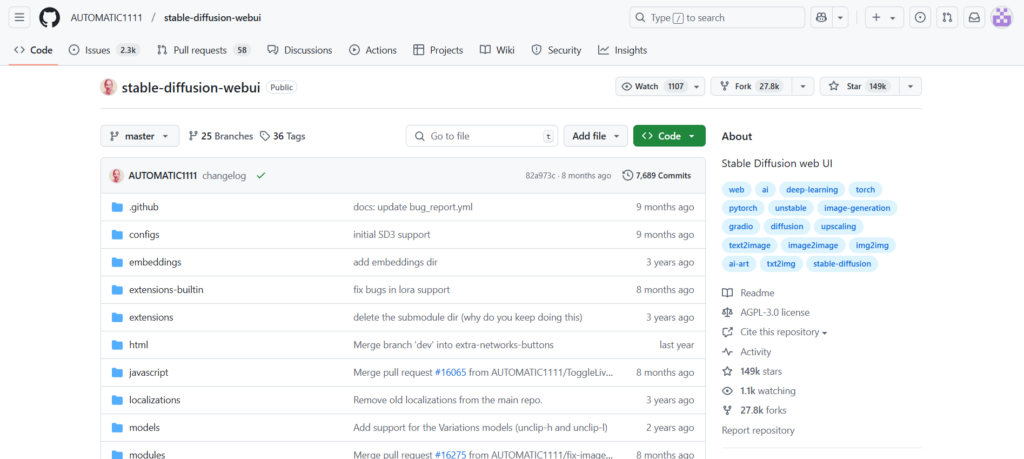Expand the Star lists dropdown arrow
1024x459 pixels.
click(910, 86)
